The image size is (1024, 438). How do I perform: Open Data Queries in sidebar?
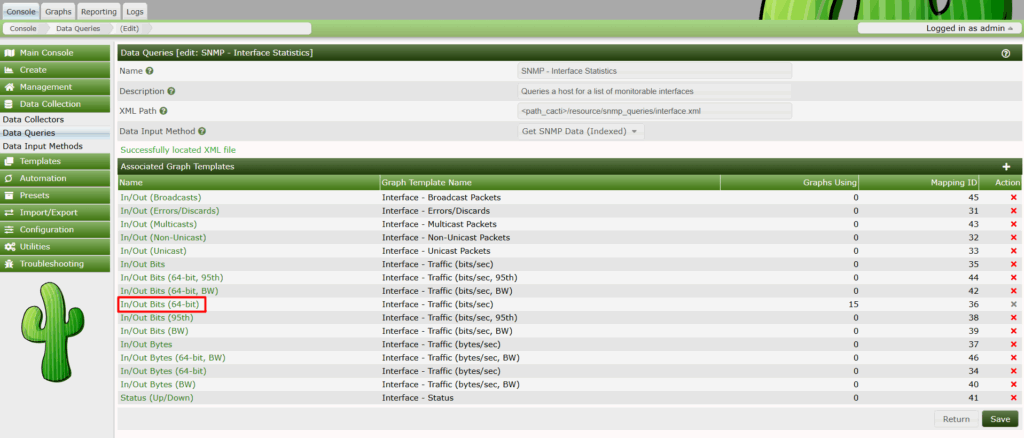[x=29, y=133]
